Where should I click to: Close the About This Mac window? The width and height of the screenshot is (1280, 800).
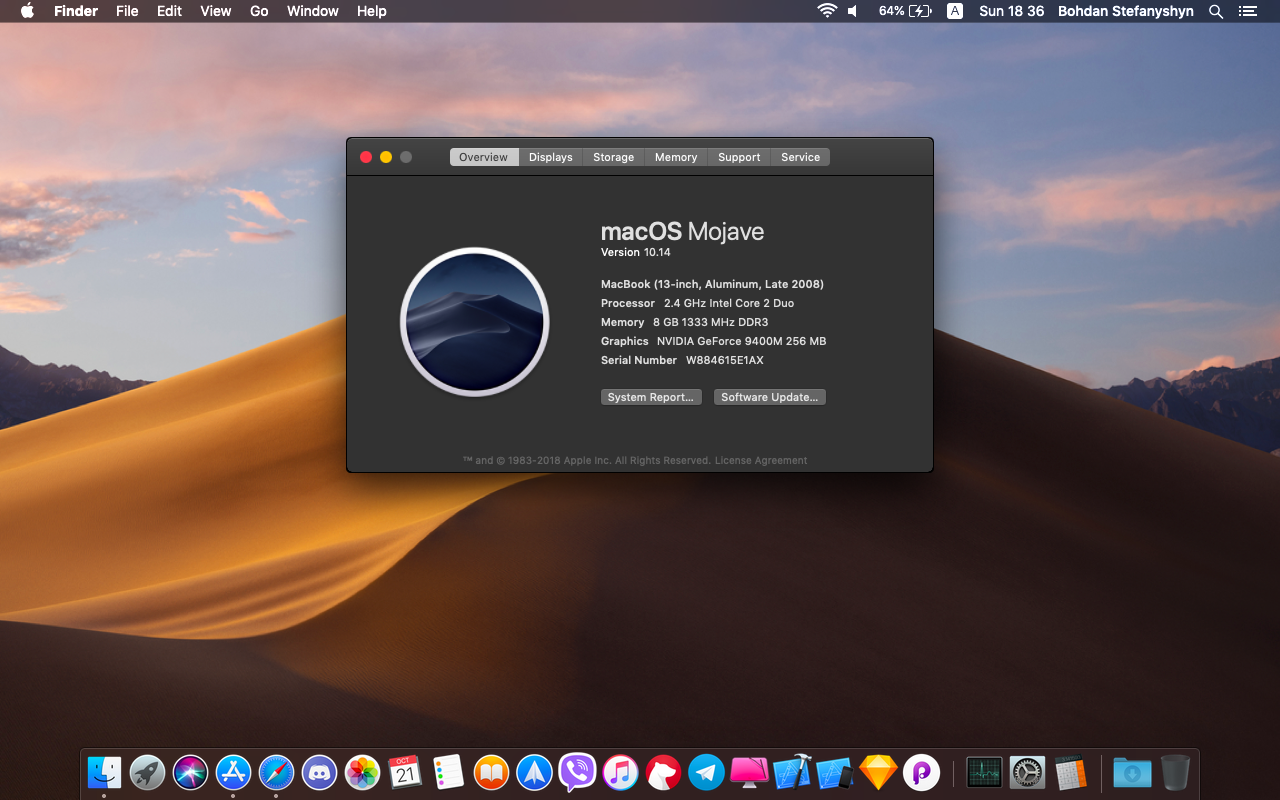366,157
